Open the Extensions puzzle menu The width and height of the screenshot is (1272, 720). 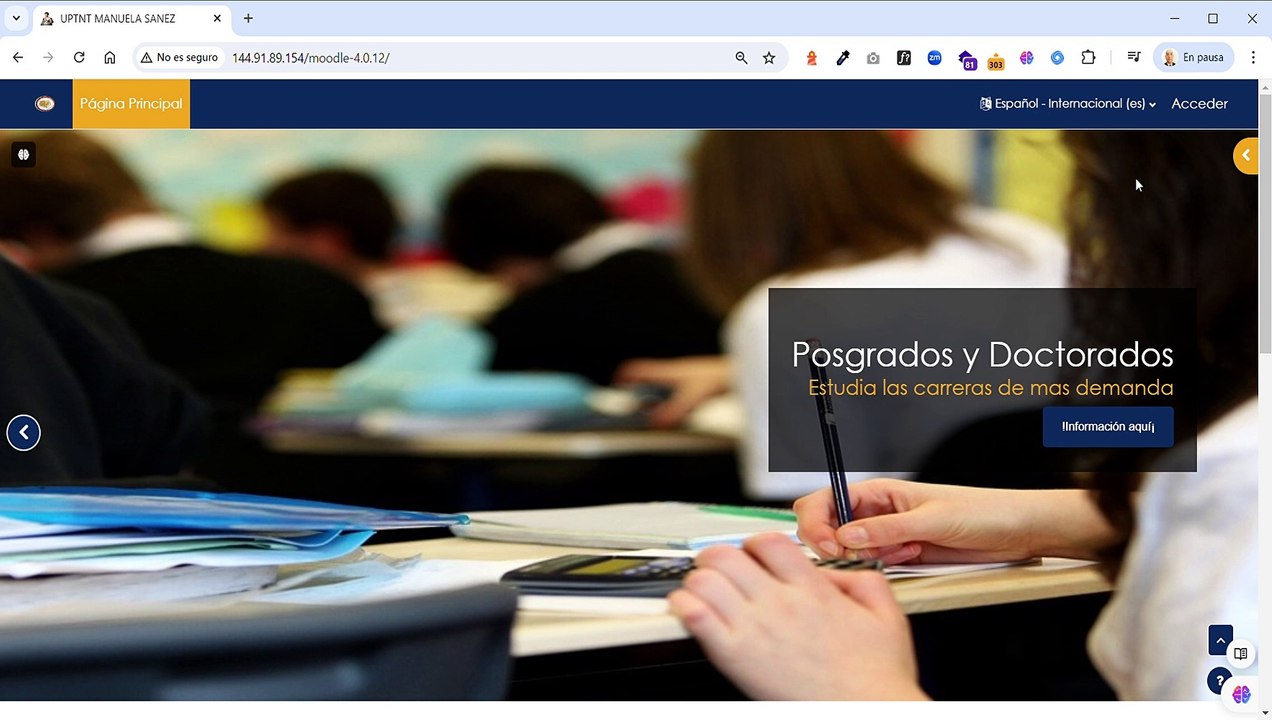(x=1088, y=58)
